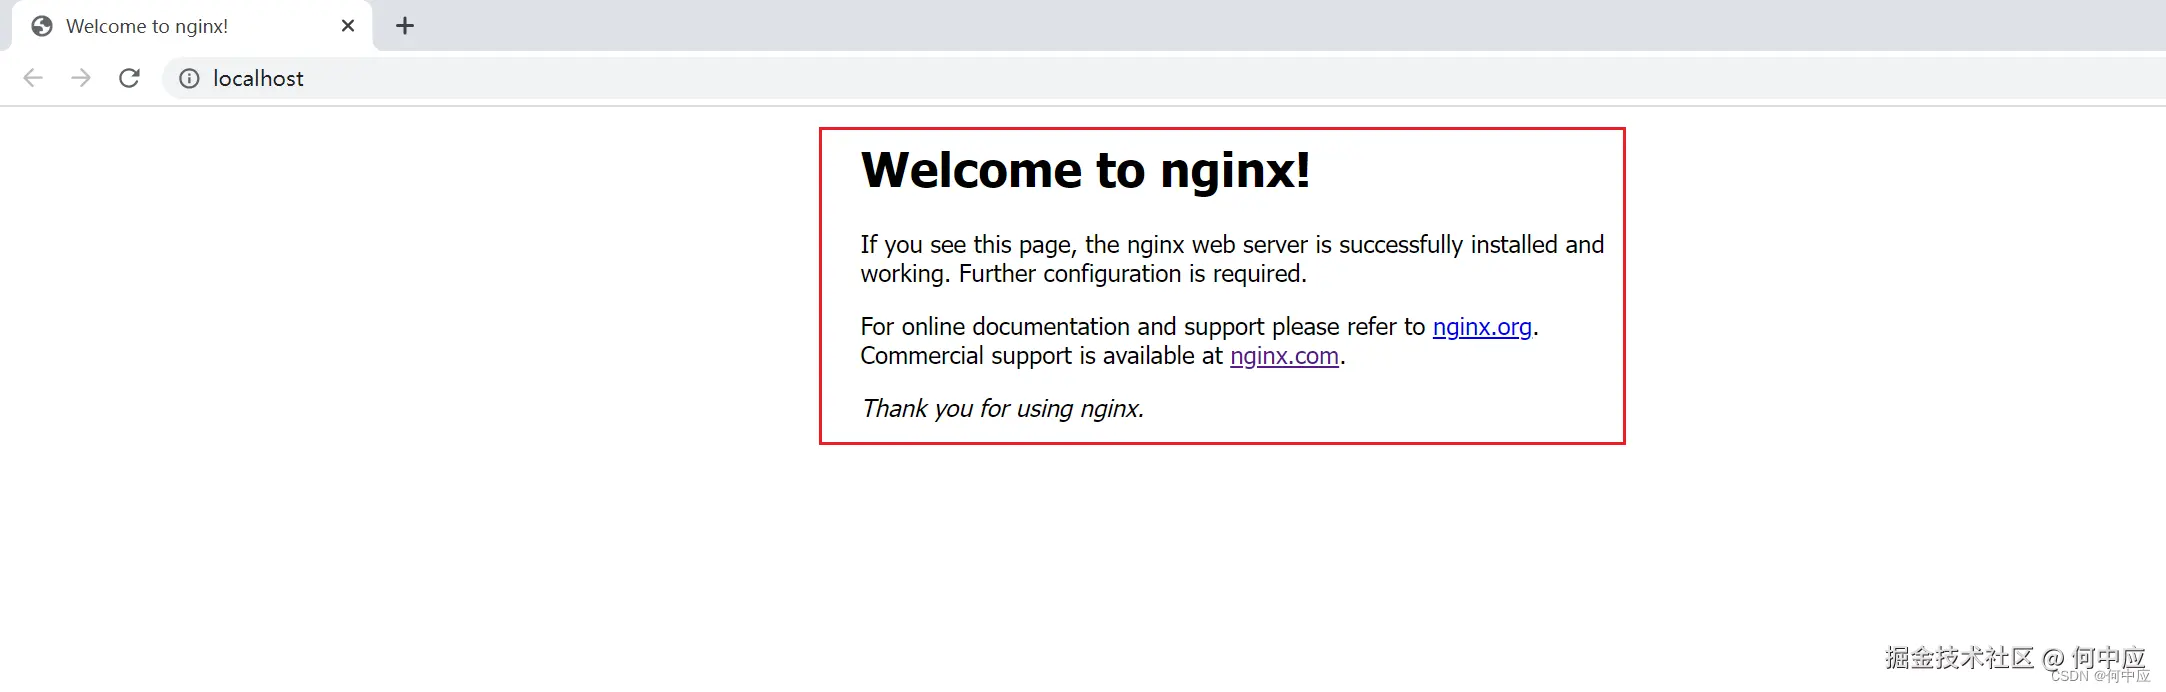
Task: Click 'Commercial support is available at' text
Action: tap(1041, 356)
